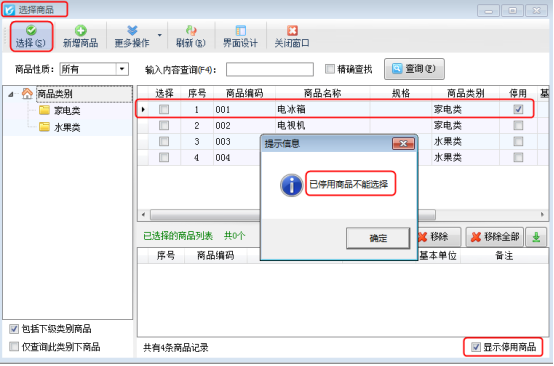Select the 水果类 category folder
The height and width of the screenshot is (366, 554).
59,127
